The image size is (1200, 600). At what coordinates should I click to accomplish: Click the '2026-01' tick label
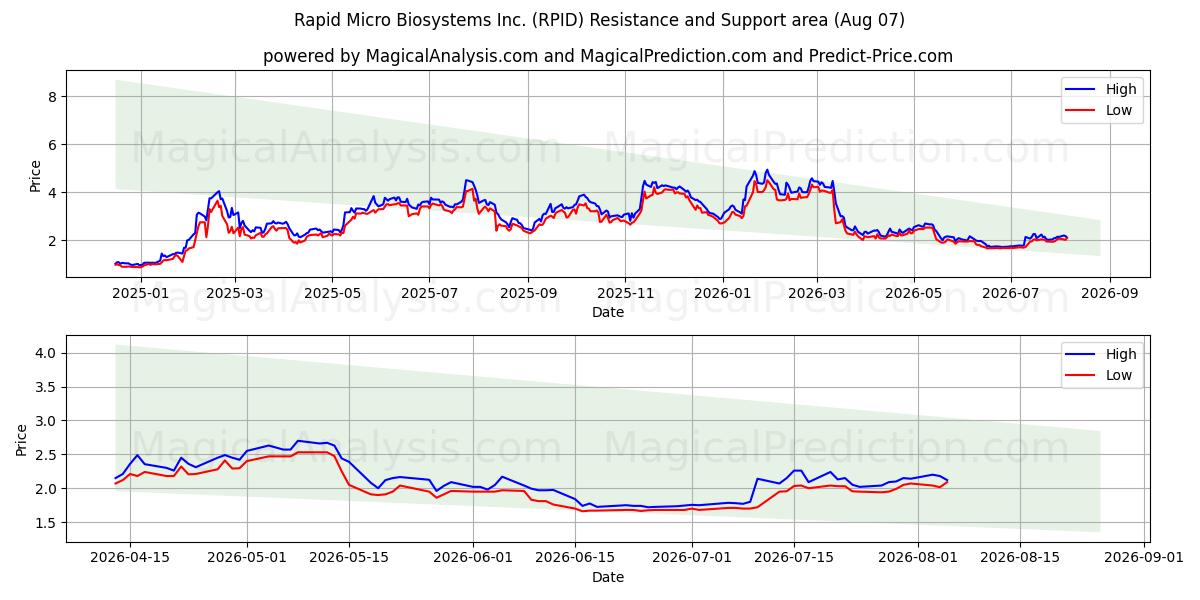[x=722, y=293]
